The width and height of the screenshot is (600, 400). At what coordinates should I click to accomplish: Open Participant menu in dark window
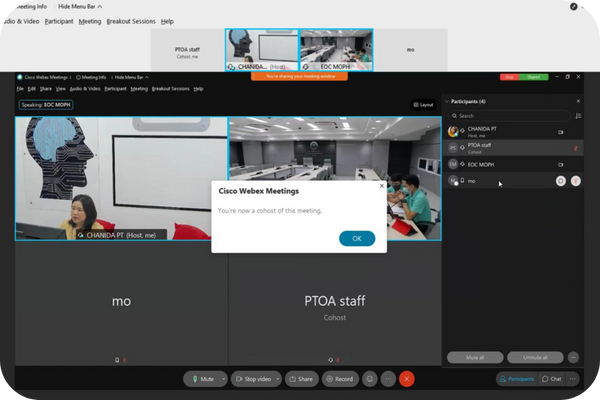(115, 89)
